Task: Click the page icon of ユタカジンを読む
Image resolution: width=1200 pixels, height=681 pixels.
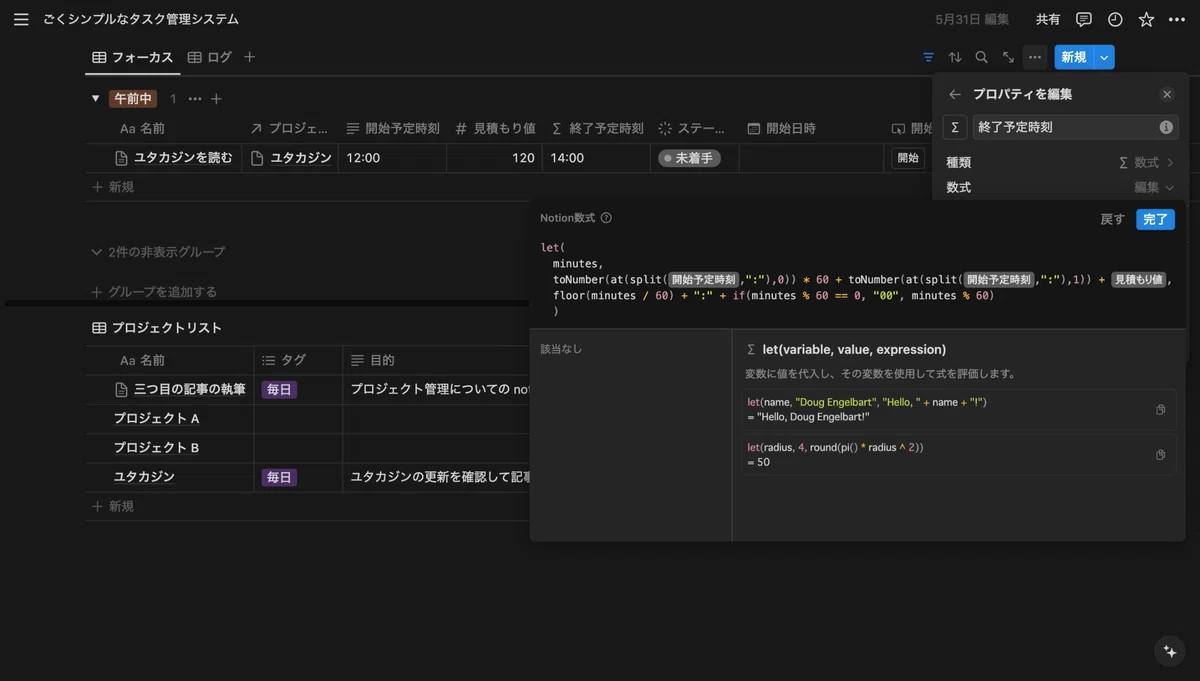Action: 122,158
